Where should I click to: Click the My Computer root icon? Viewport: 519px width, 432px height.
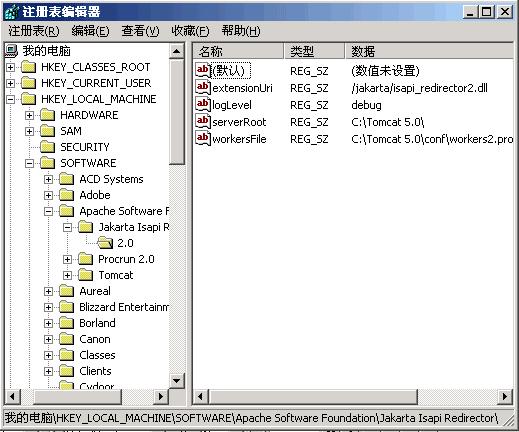(11, 51)
